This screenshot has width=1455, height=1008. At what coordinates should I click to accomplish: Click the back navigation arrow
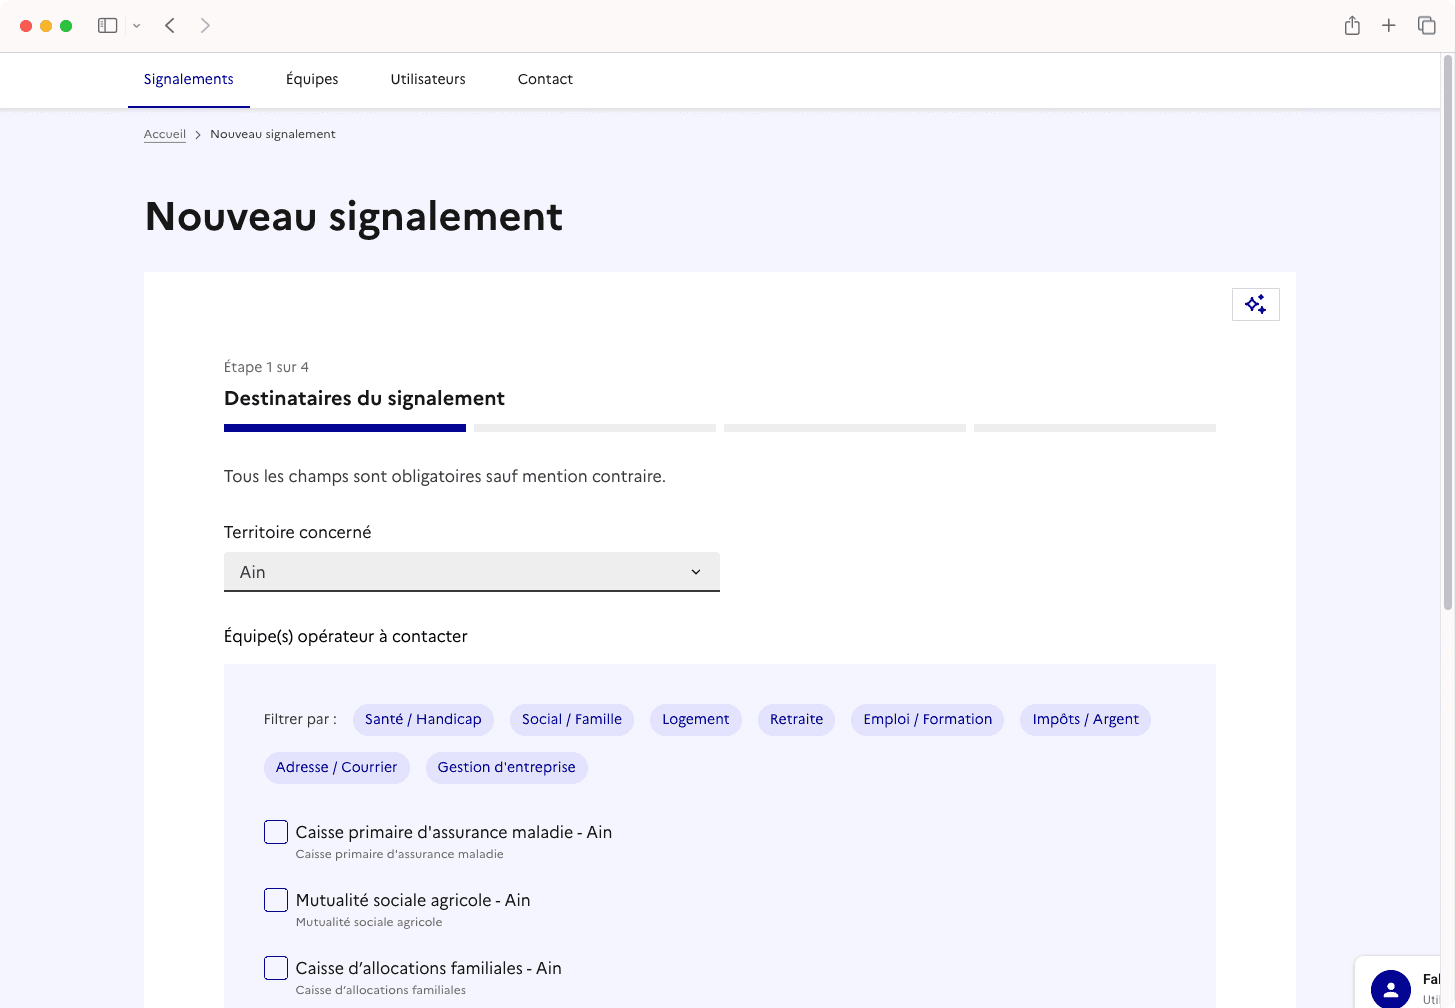tap(170, 25)
